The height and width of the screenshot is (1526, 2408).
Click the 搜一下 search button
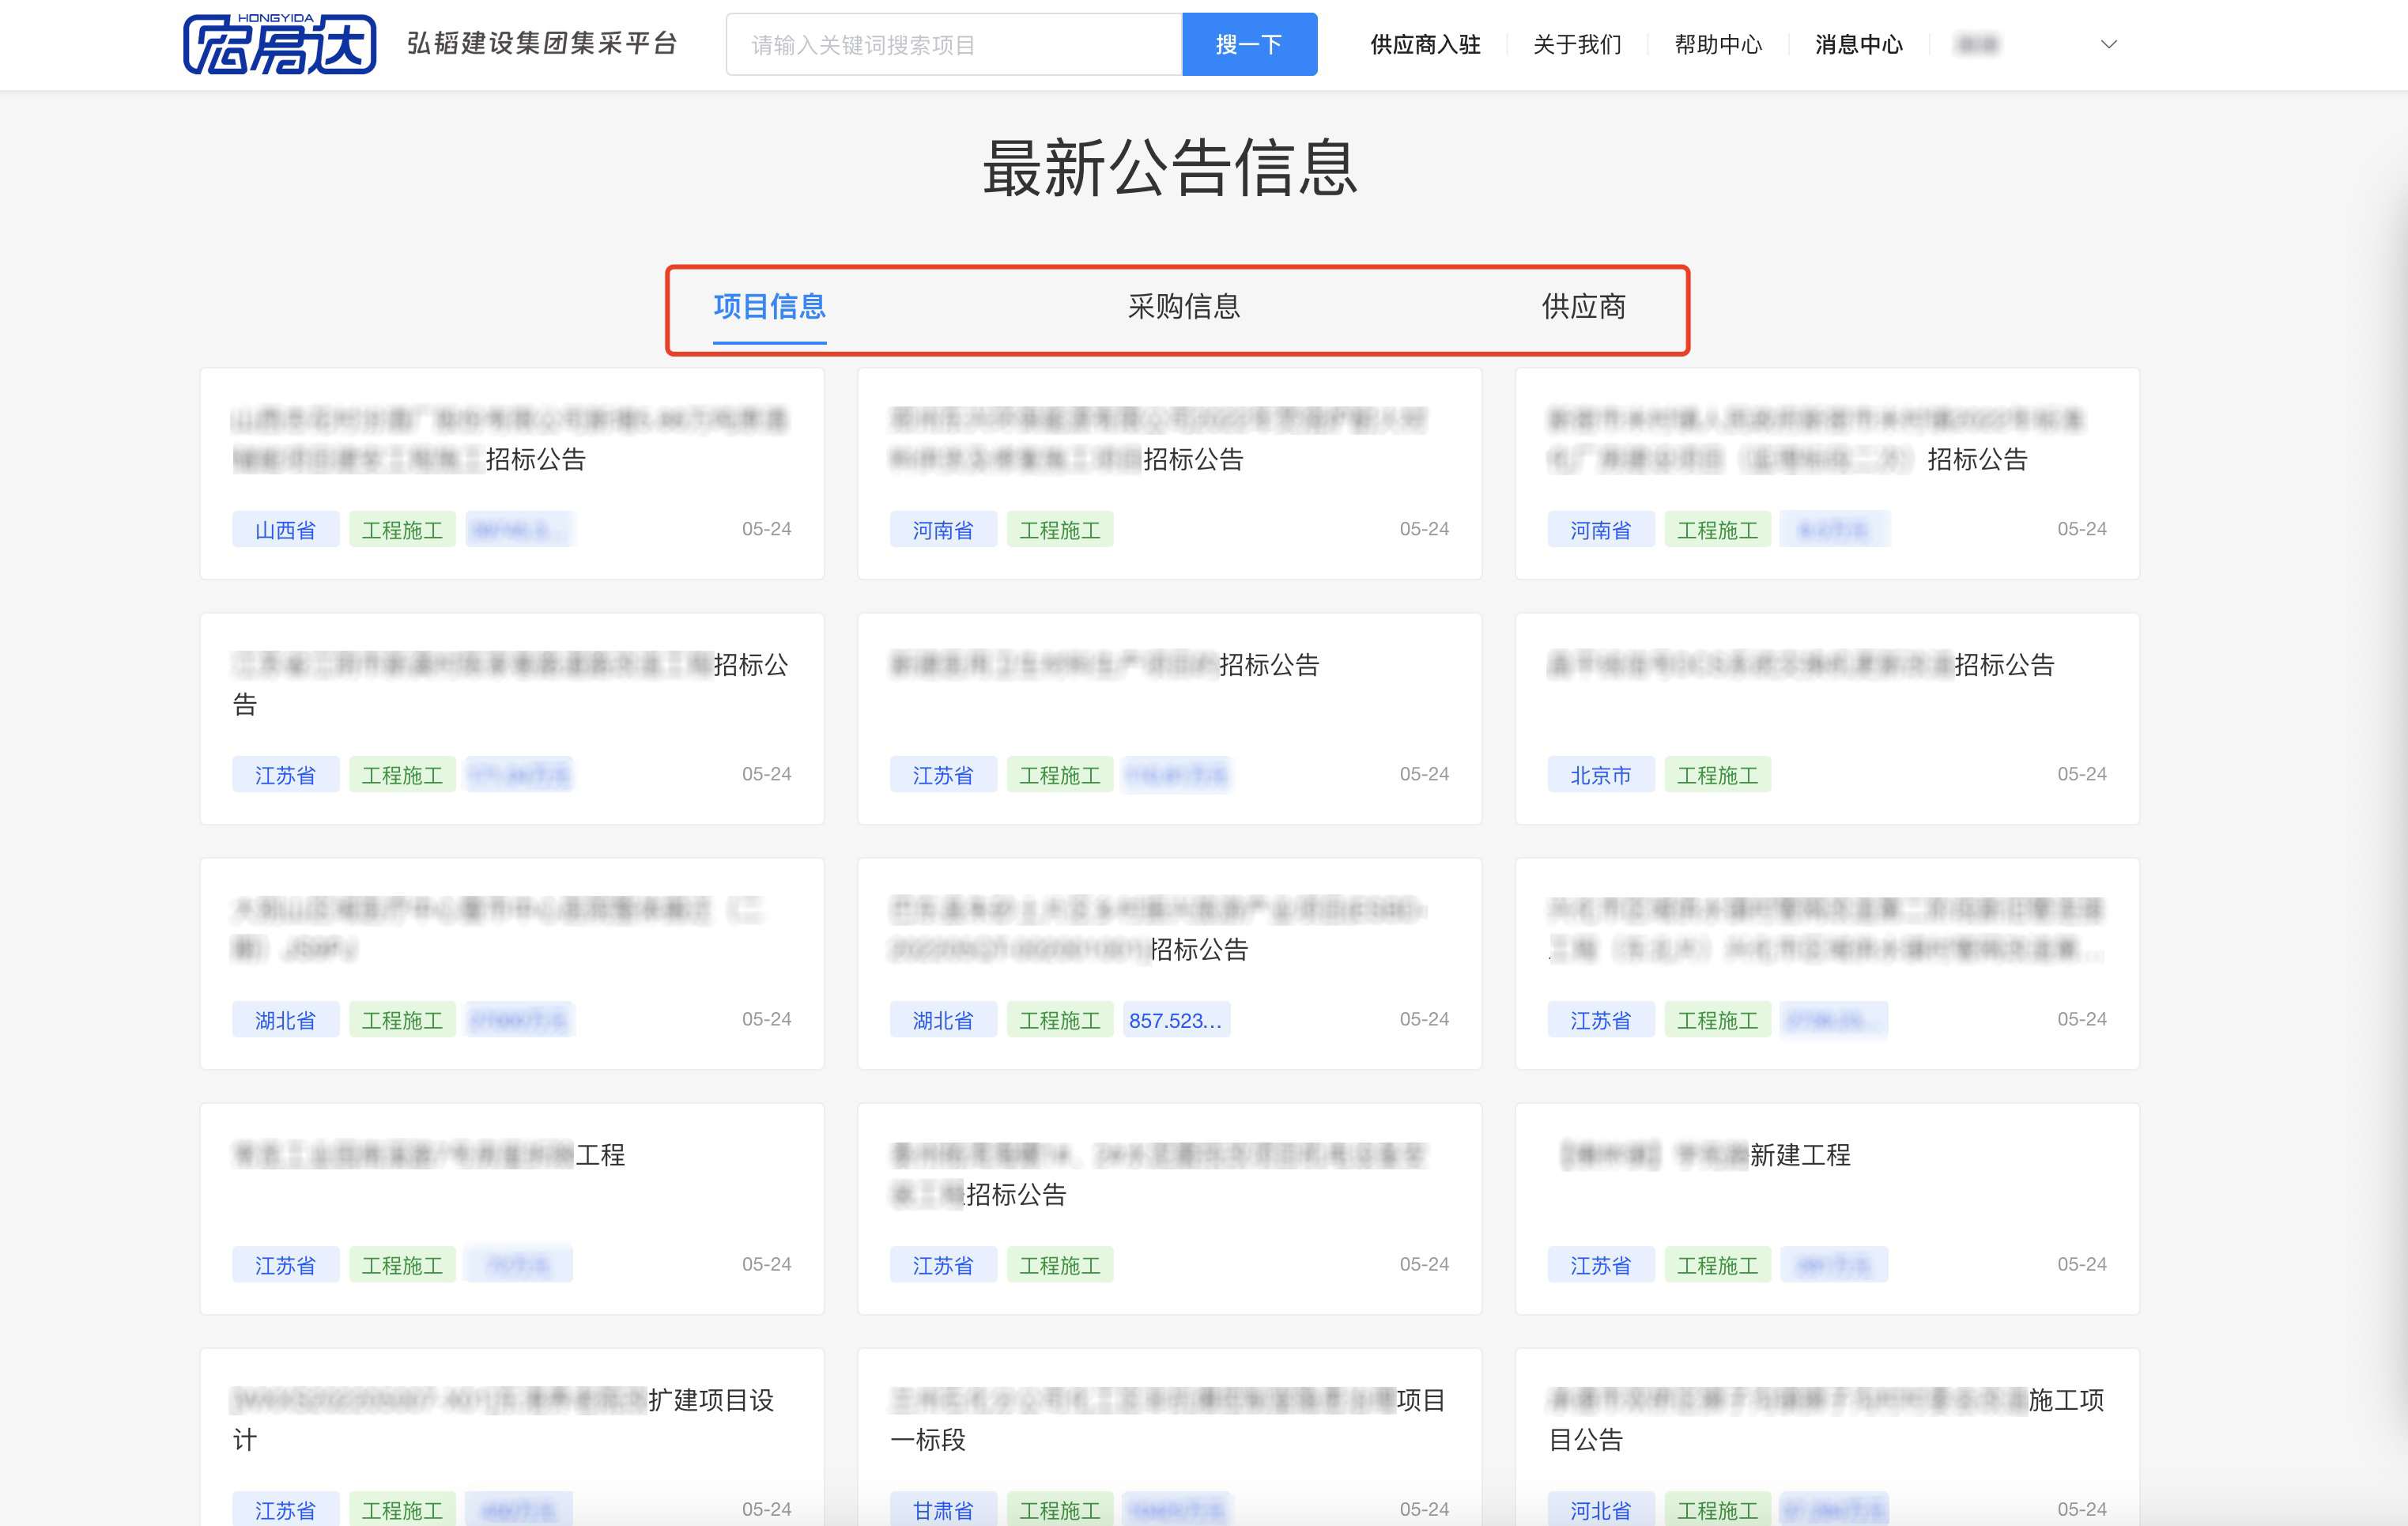[1249, 44]
